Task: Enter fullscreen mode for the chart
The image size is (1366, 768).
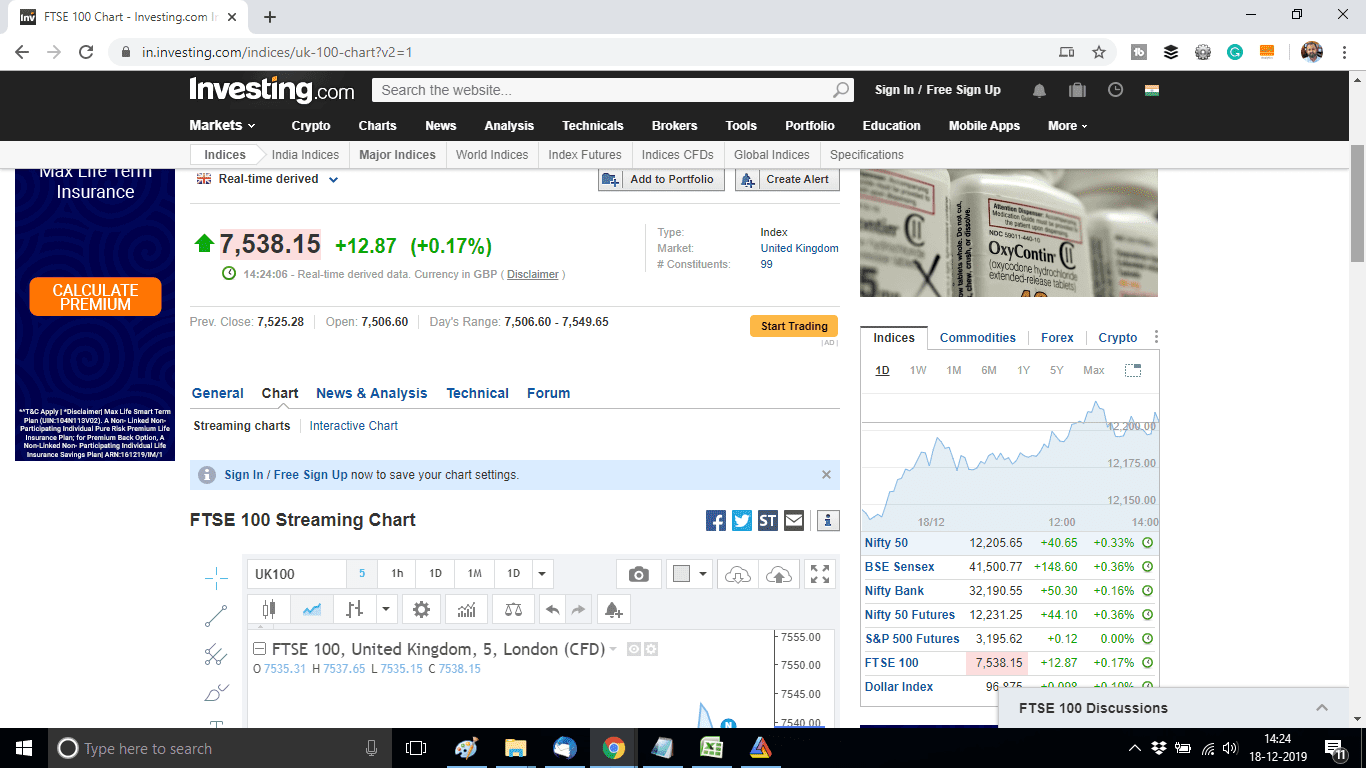Action: 820,574
